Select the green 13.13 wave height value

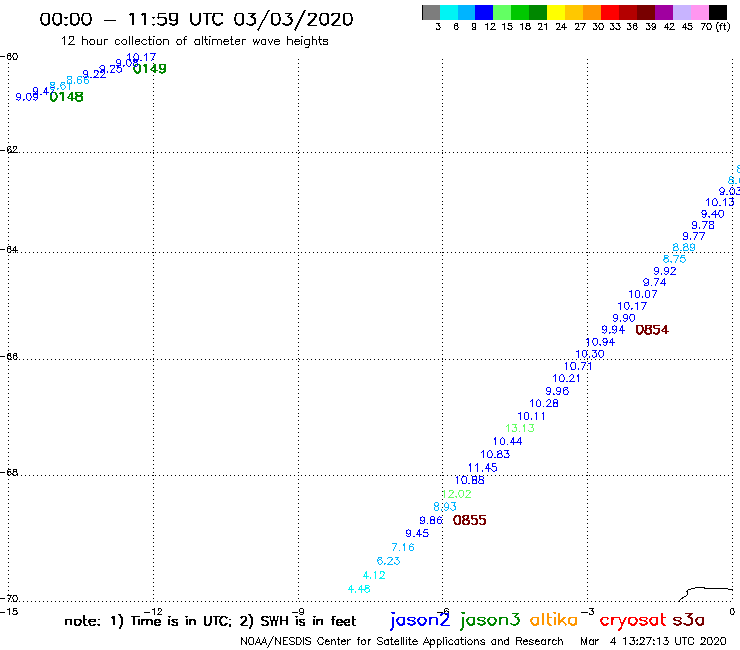point(520,429)
